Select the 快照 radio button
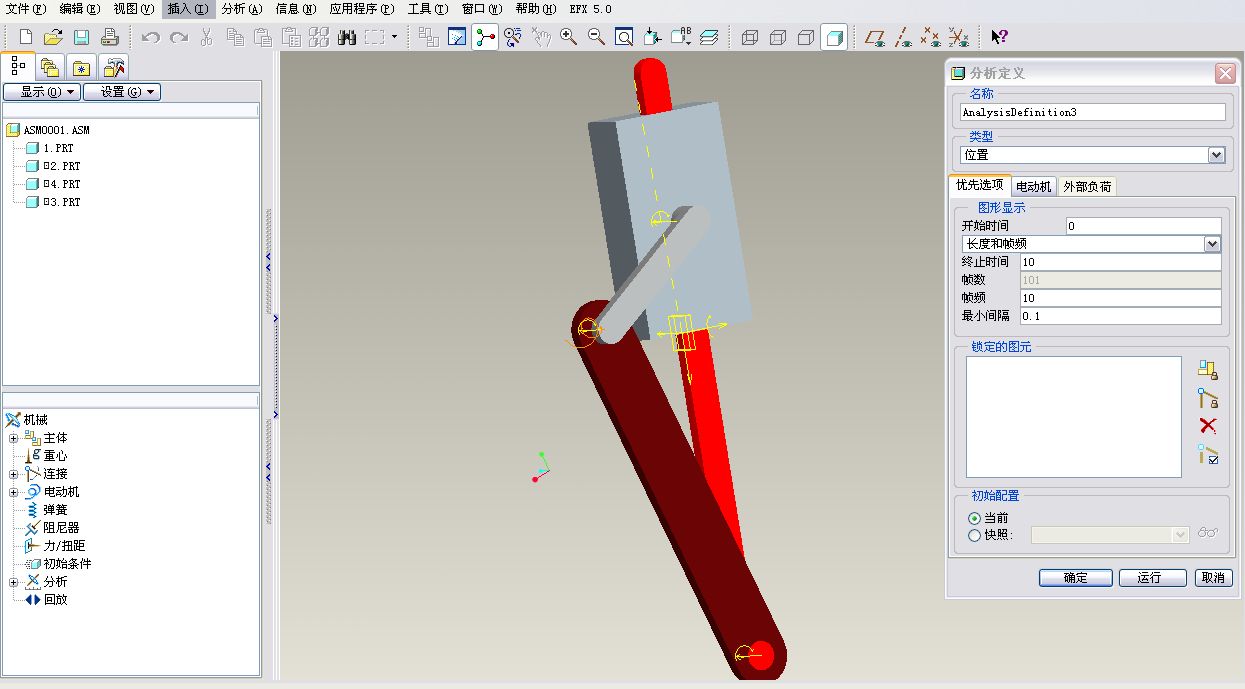 [974, 535]
